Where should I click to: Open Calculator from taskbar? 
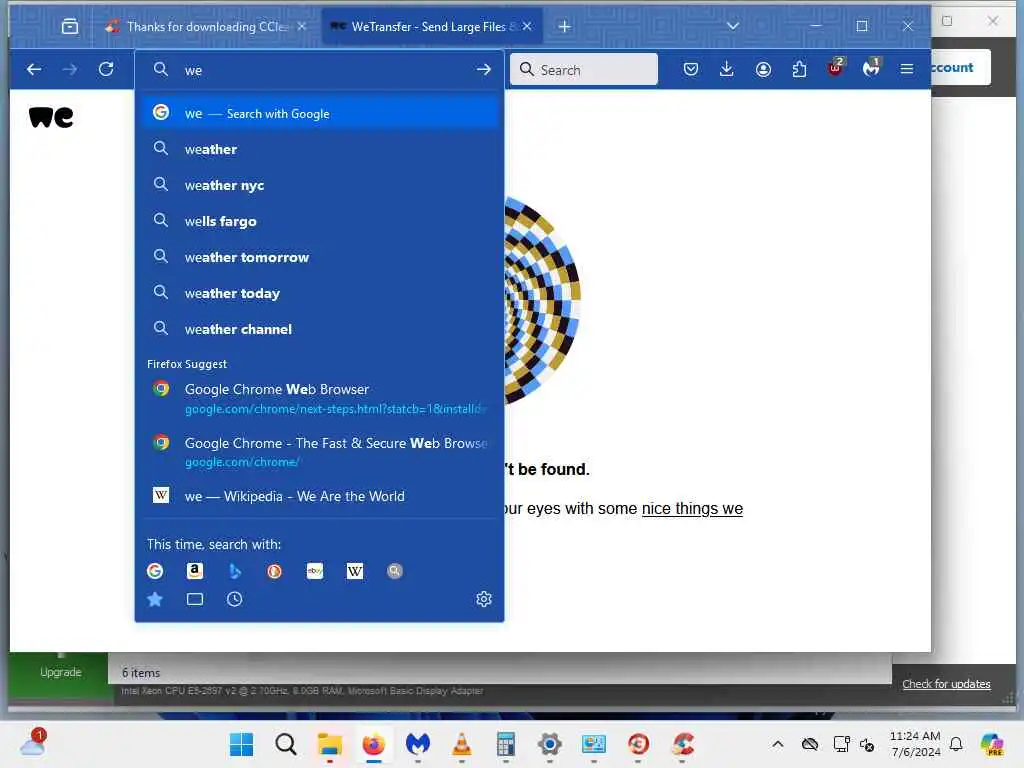click(x=506, y=744)
